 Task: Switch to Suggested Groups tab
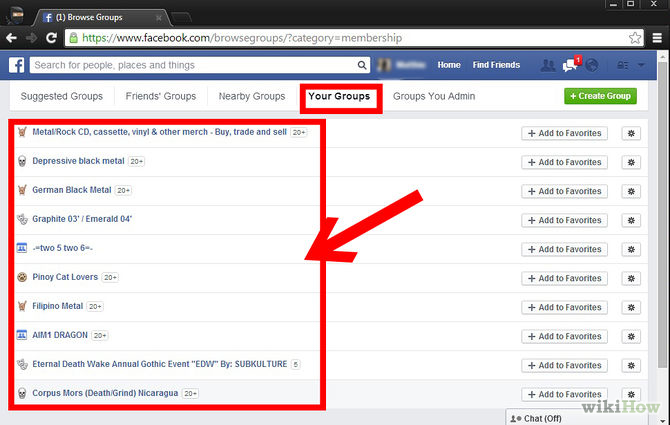(x=62, y=97)
